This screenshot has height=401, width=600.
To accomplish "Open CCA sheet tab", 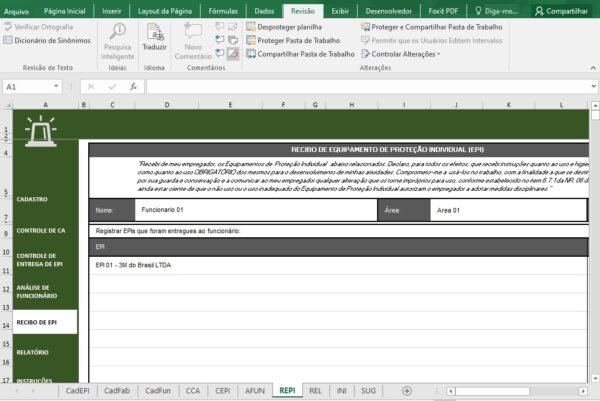I will [x=193, y=391].
